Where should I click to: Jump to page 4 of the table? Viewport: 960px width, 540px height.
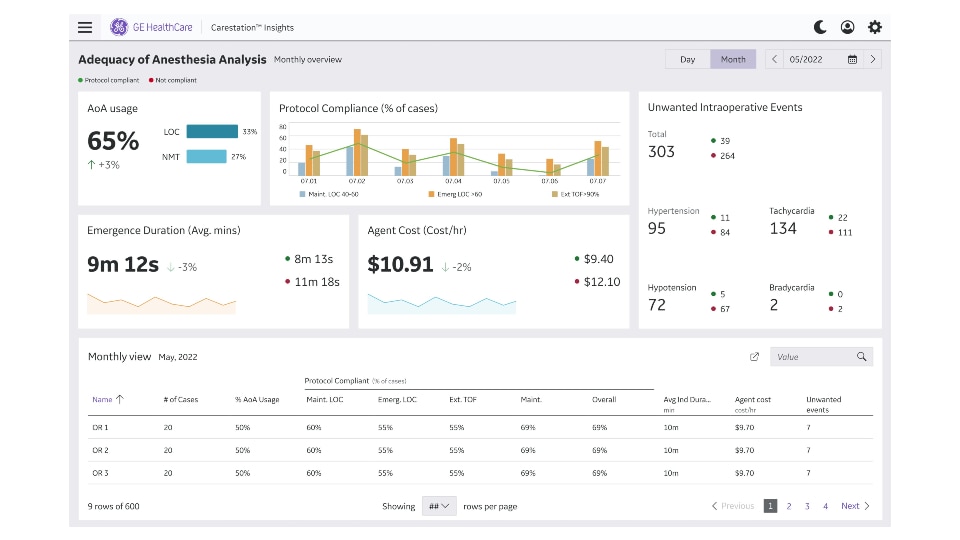coord(825,506)
